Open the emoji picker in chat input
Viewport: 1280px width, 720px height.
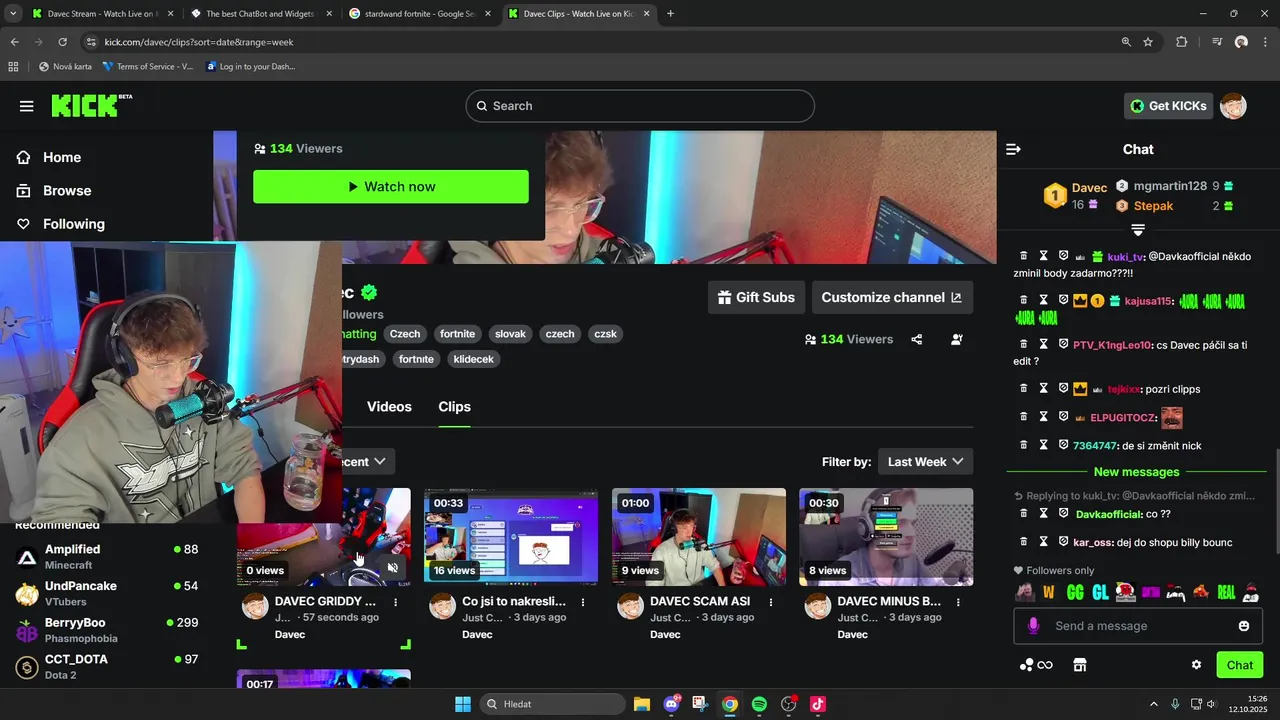pyautogui.click(x=1244, y=626)
